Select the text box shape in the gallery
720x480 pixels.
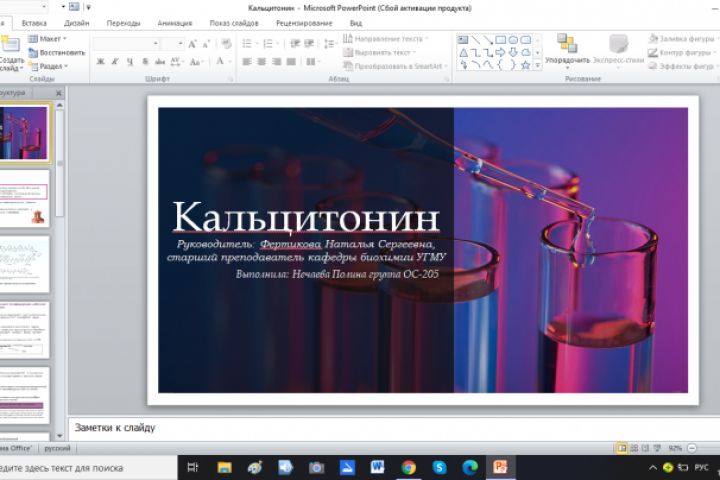[463, 40]
